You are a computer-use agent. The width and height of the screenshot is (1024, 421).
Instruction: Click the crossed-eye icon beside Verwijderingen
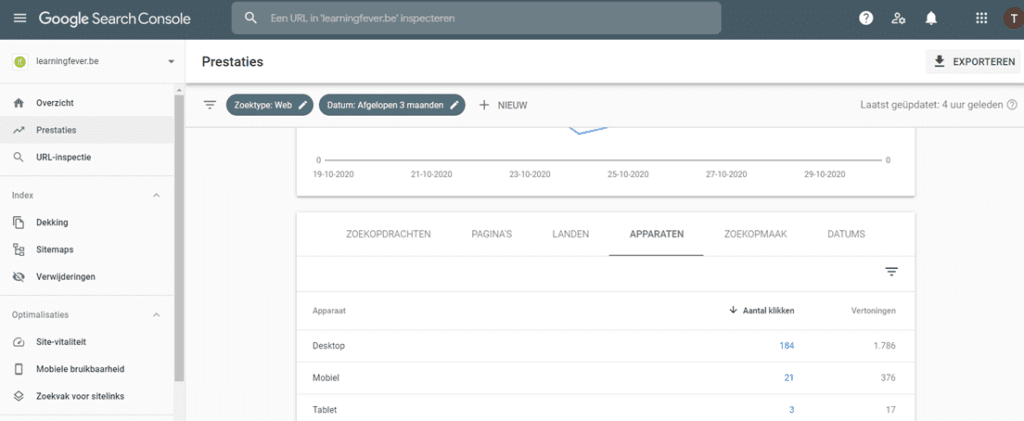click(x=19, y=277)
